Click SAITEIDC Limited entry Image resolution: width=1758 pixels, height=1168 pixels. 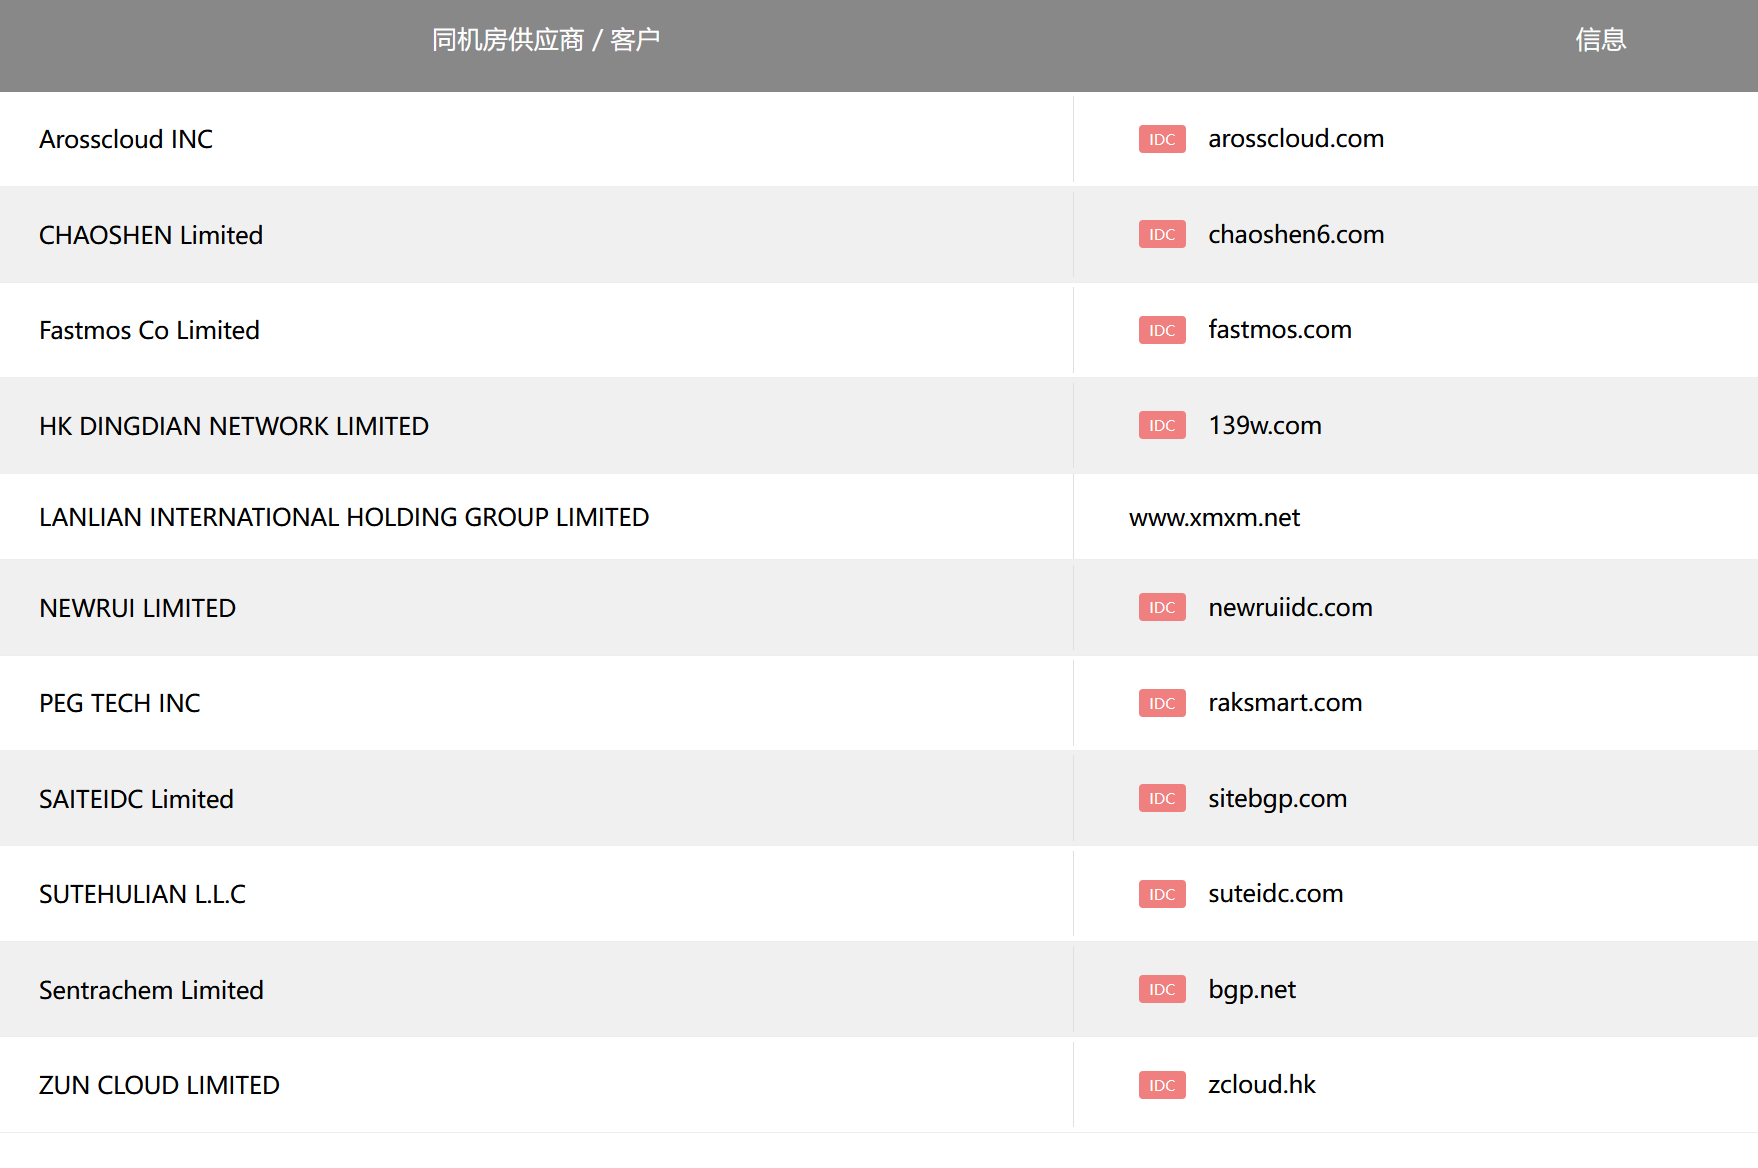[136, 799]
